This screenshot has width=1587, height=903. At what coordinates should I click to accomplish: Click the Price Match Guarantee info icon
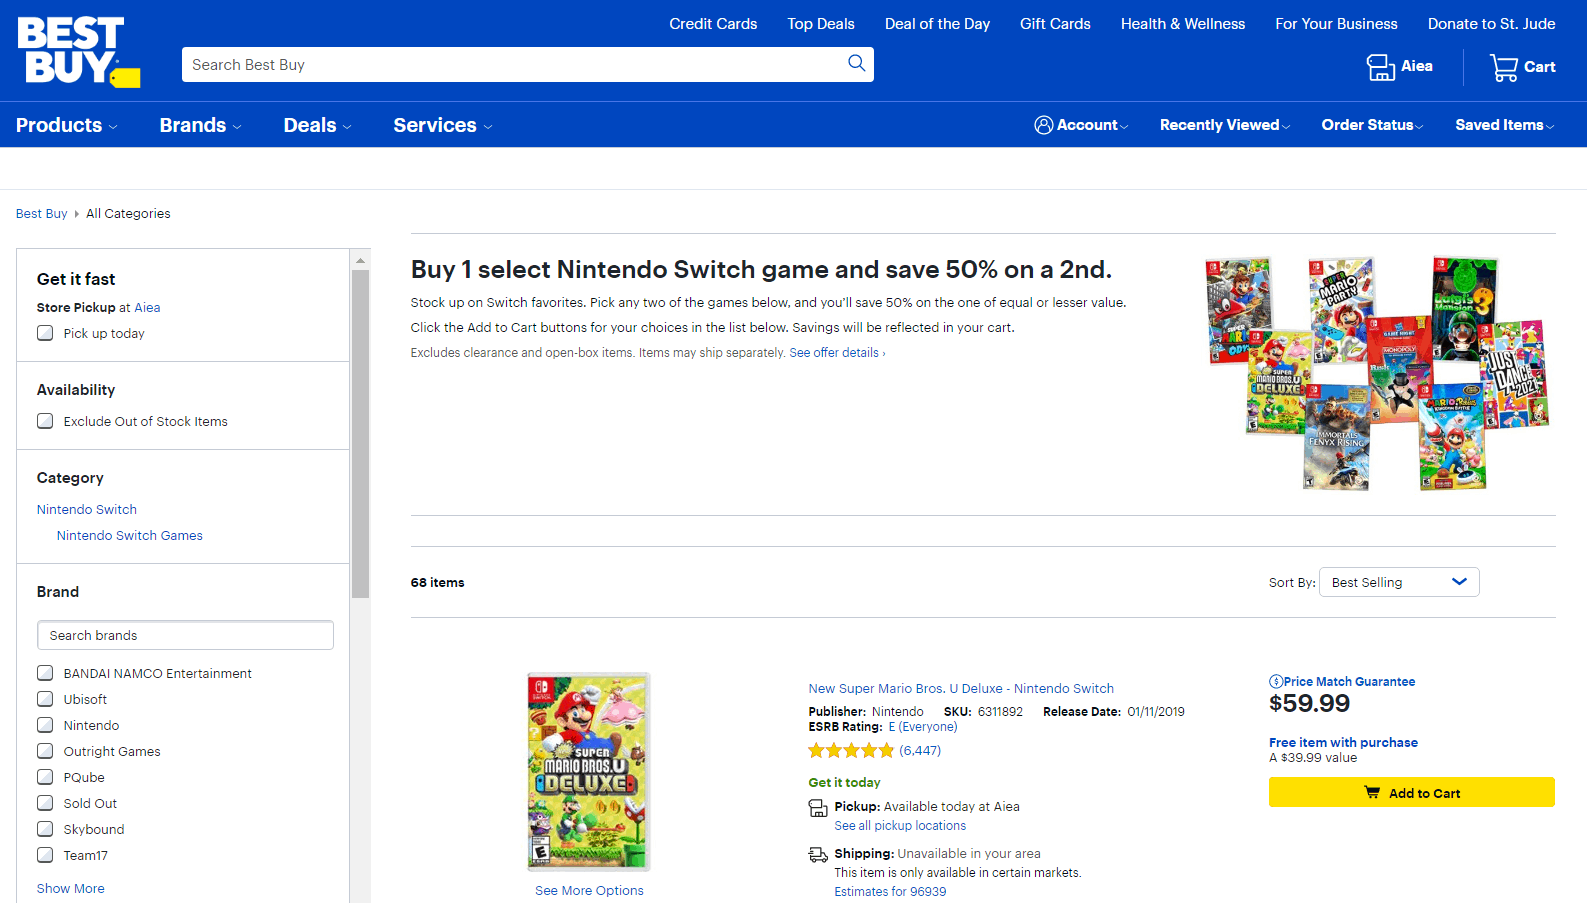[x=1276, y=682]
